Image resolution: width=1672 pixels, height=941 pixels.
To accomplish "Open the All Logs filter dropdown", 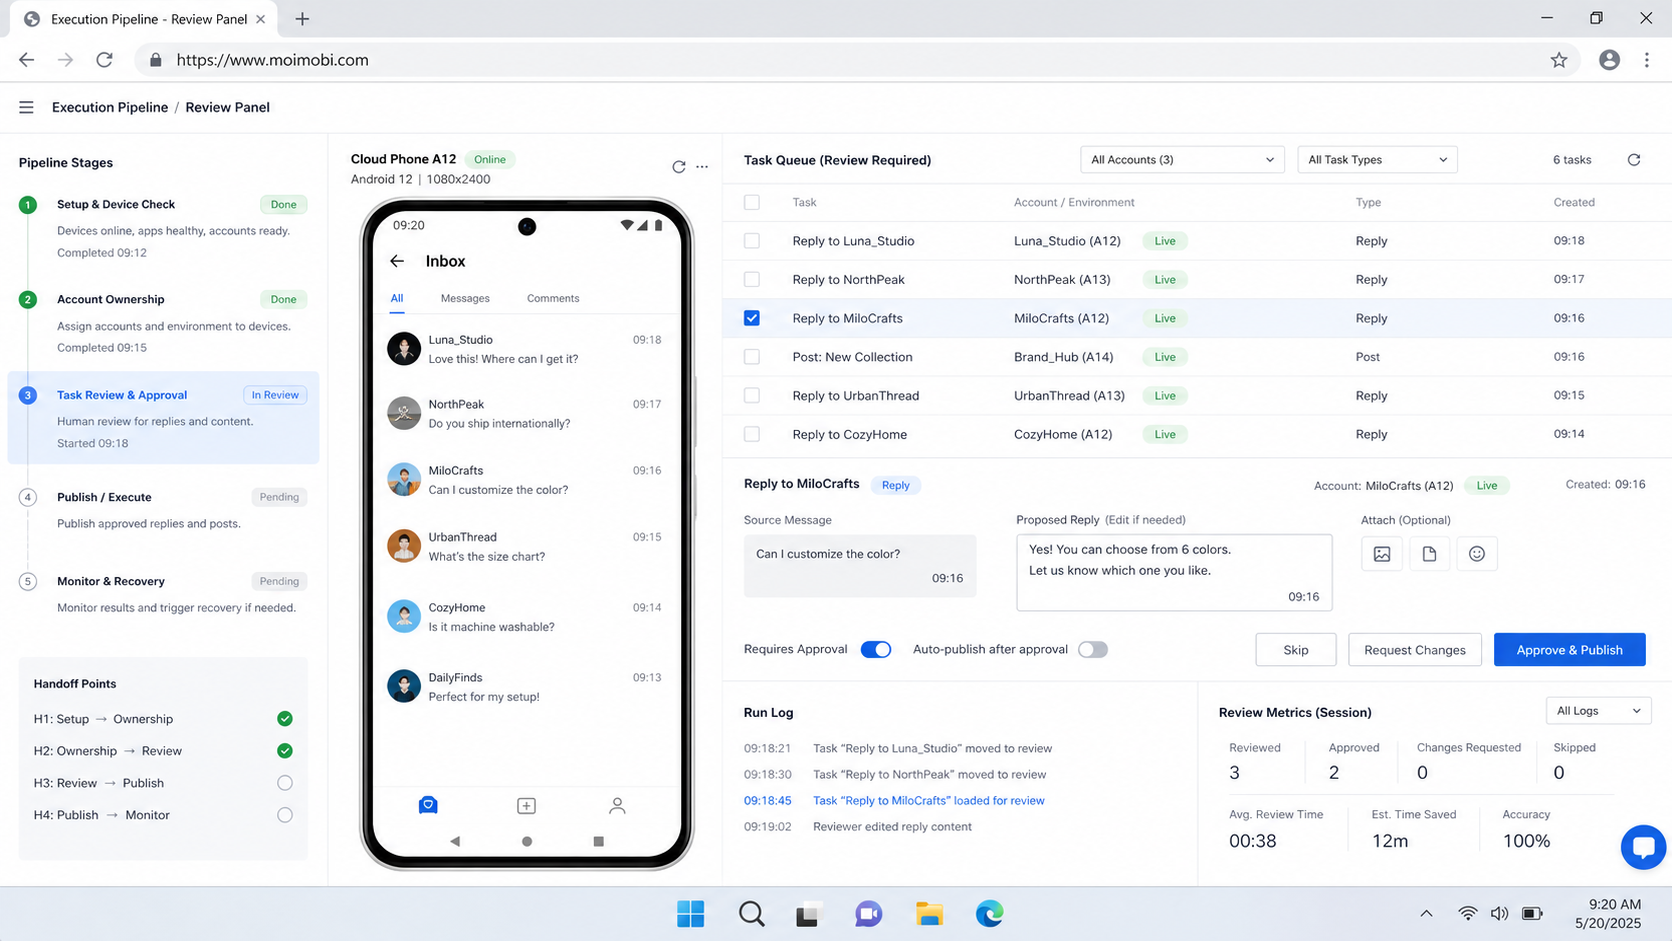I will [1598, 711].
